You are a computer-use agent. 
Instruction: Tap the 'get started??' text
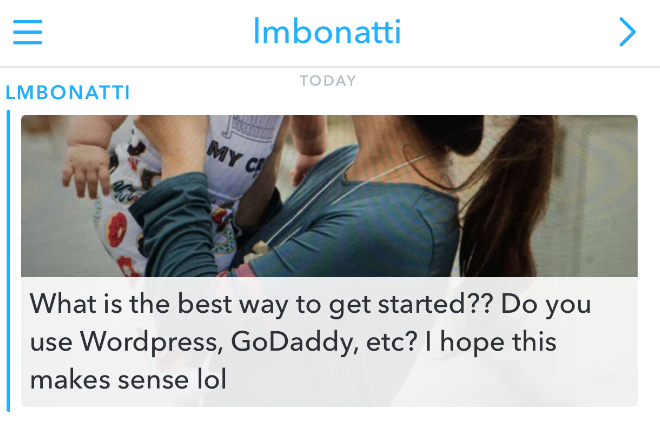410,304
